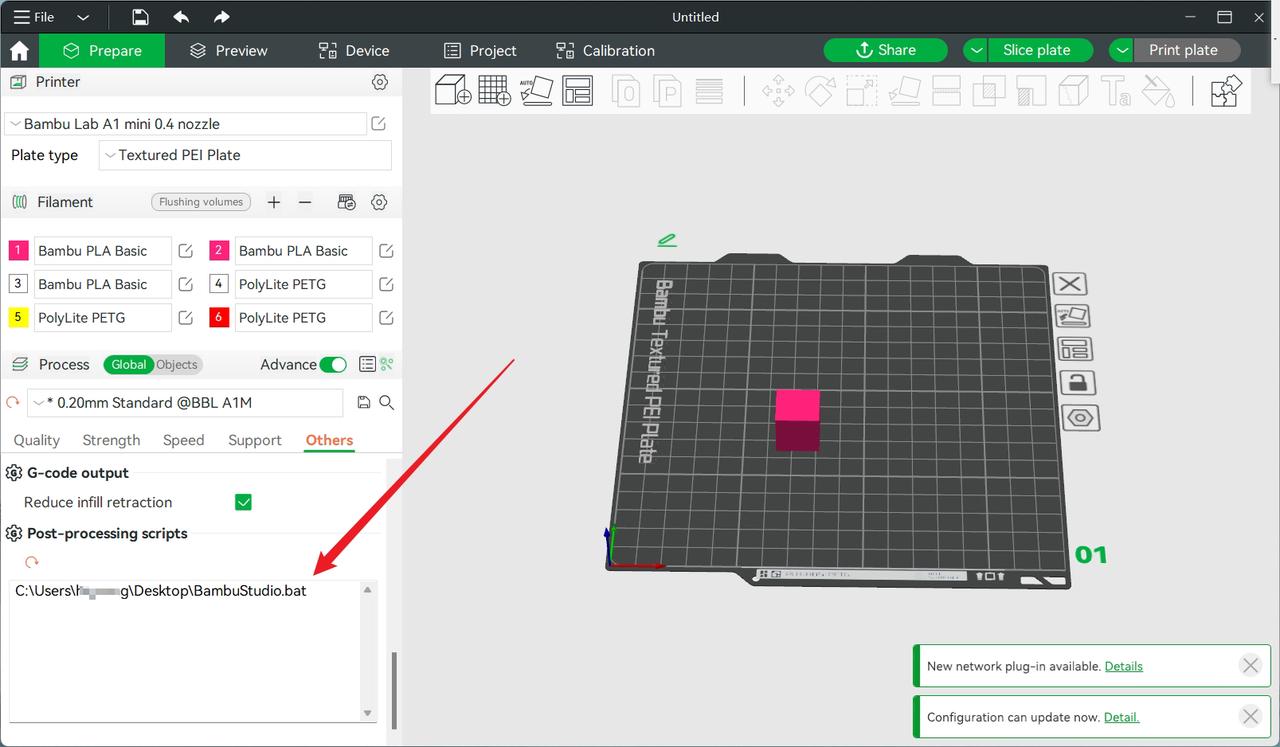Open Details link for network plug-in
This screenshot has width=1280, height=747.
[x=1124, y=666]
